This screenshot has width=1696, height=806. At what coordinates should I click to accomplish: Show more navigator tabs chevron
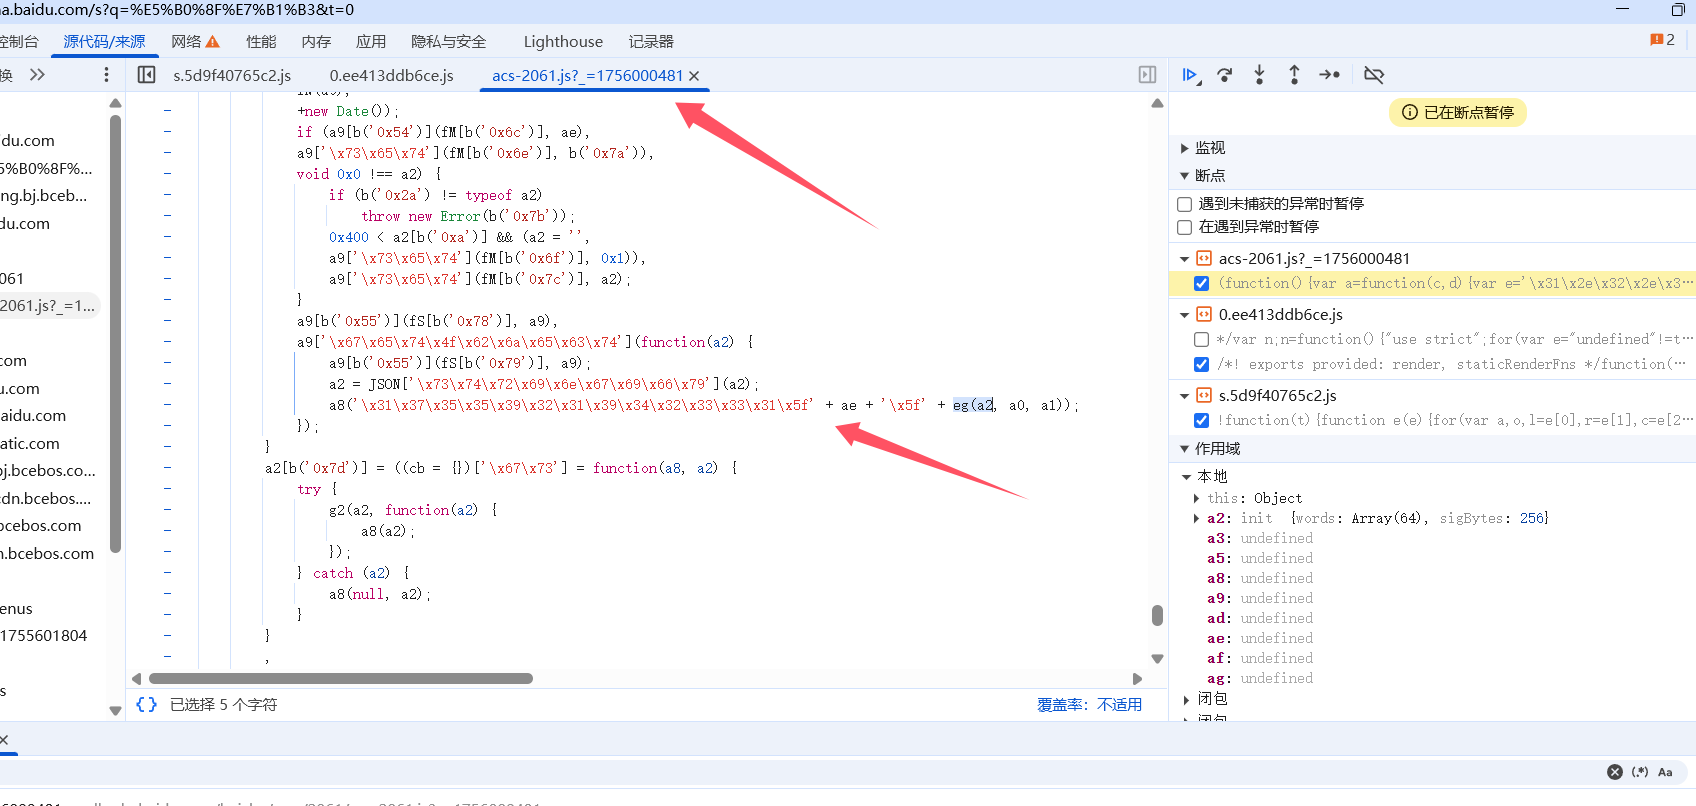pos(37,75)
